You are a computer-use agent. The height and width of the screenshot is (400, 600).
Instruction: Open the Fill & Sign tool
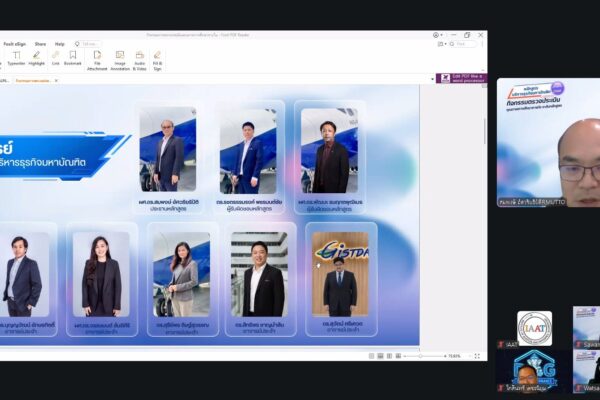157,61
